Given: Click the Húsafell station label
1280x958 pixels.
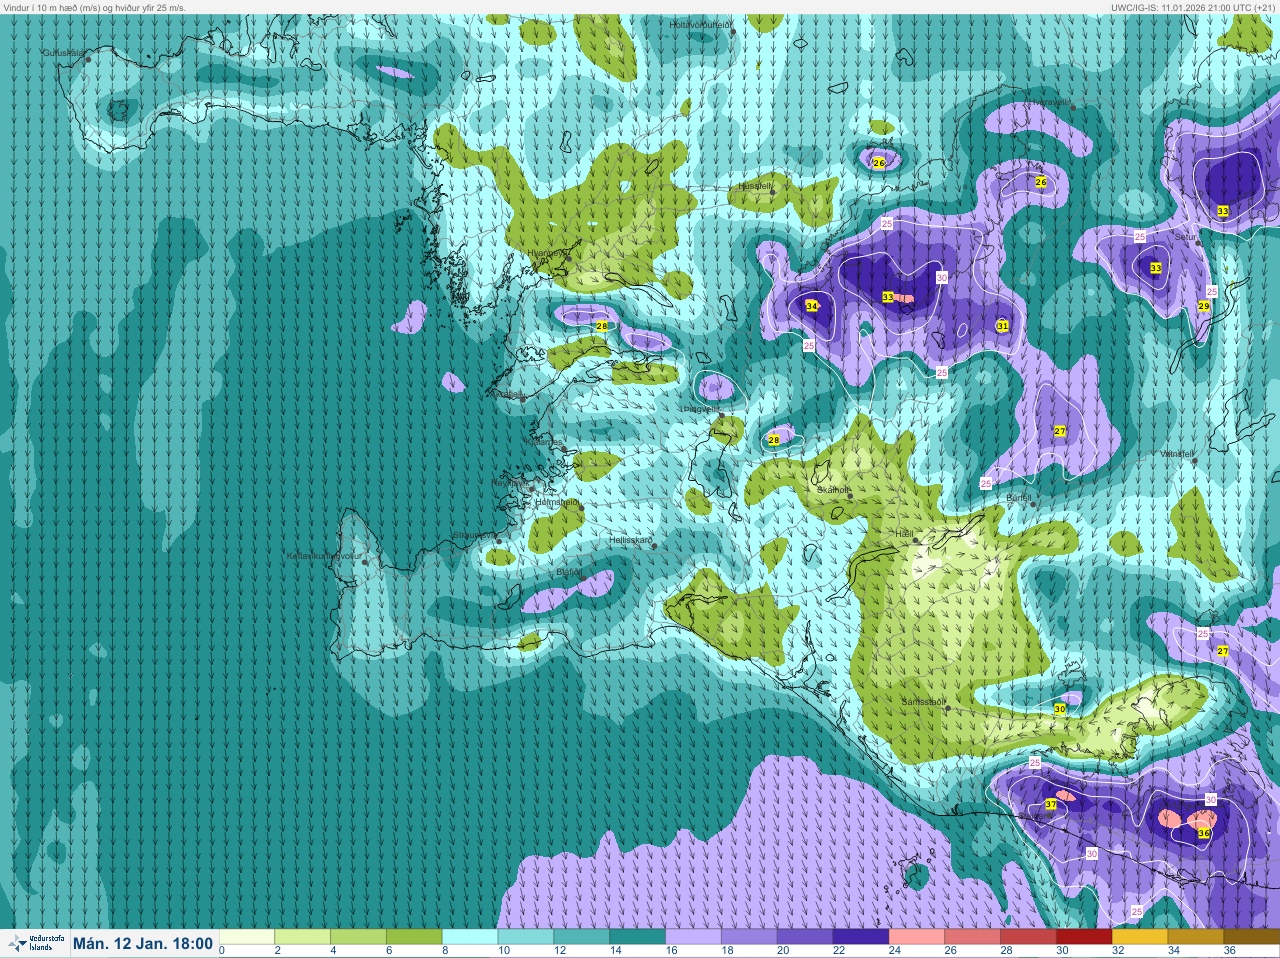Looking at the screenshot, I should coord(755,186).
